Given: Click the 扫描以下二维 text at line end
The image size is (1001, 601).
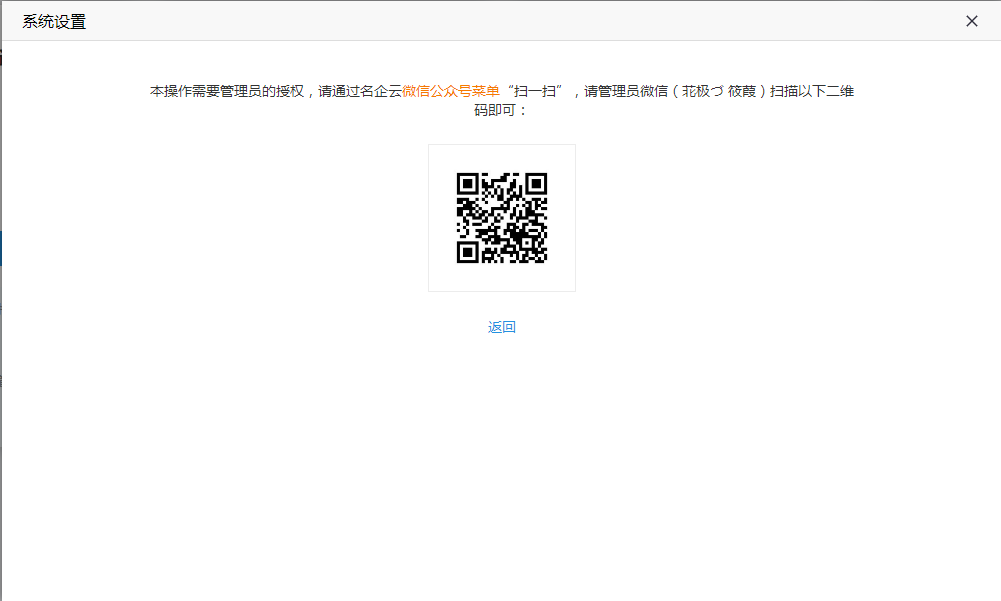Looking at the screenshot, I should point(812,91).
